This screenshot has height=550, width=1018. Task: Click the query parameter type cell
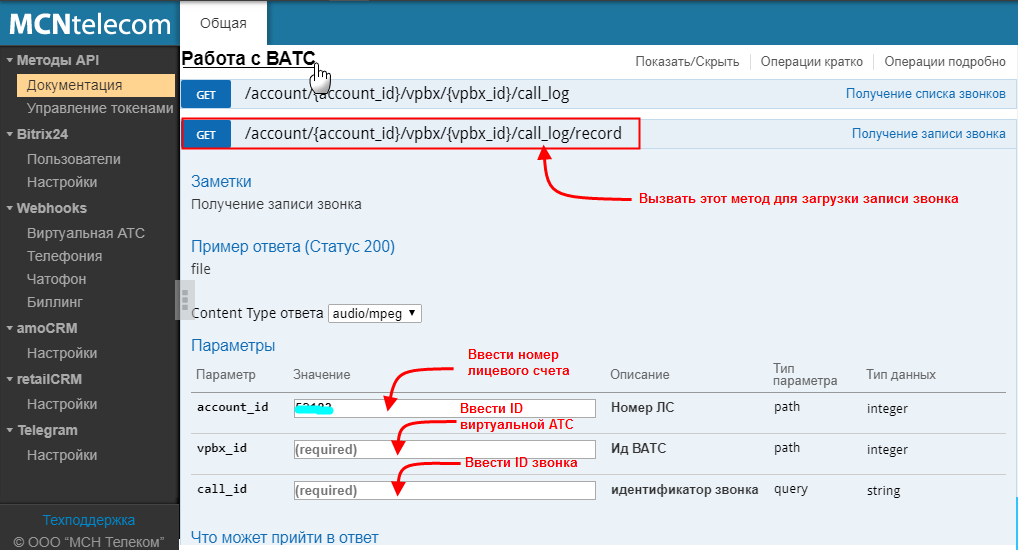pos(791,489)
